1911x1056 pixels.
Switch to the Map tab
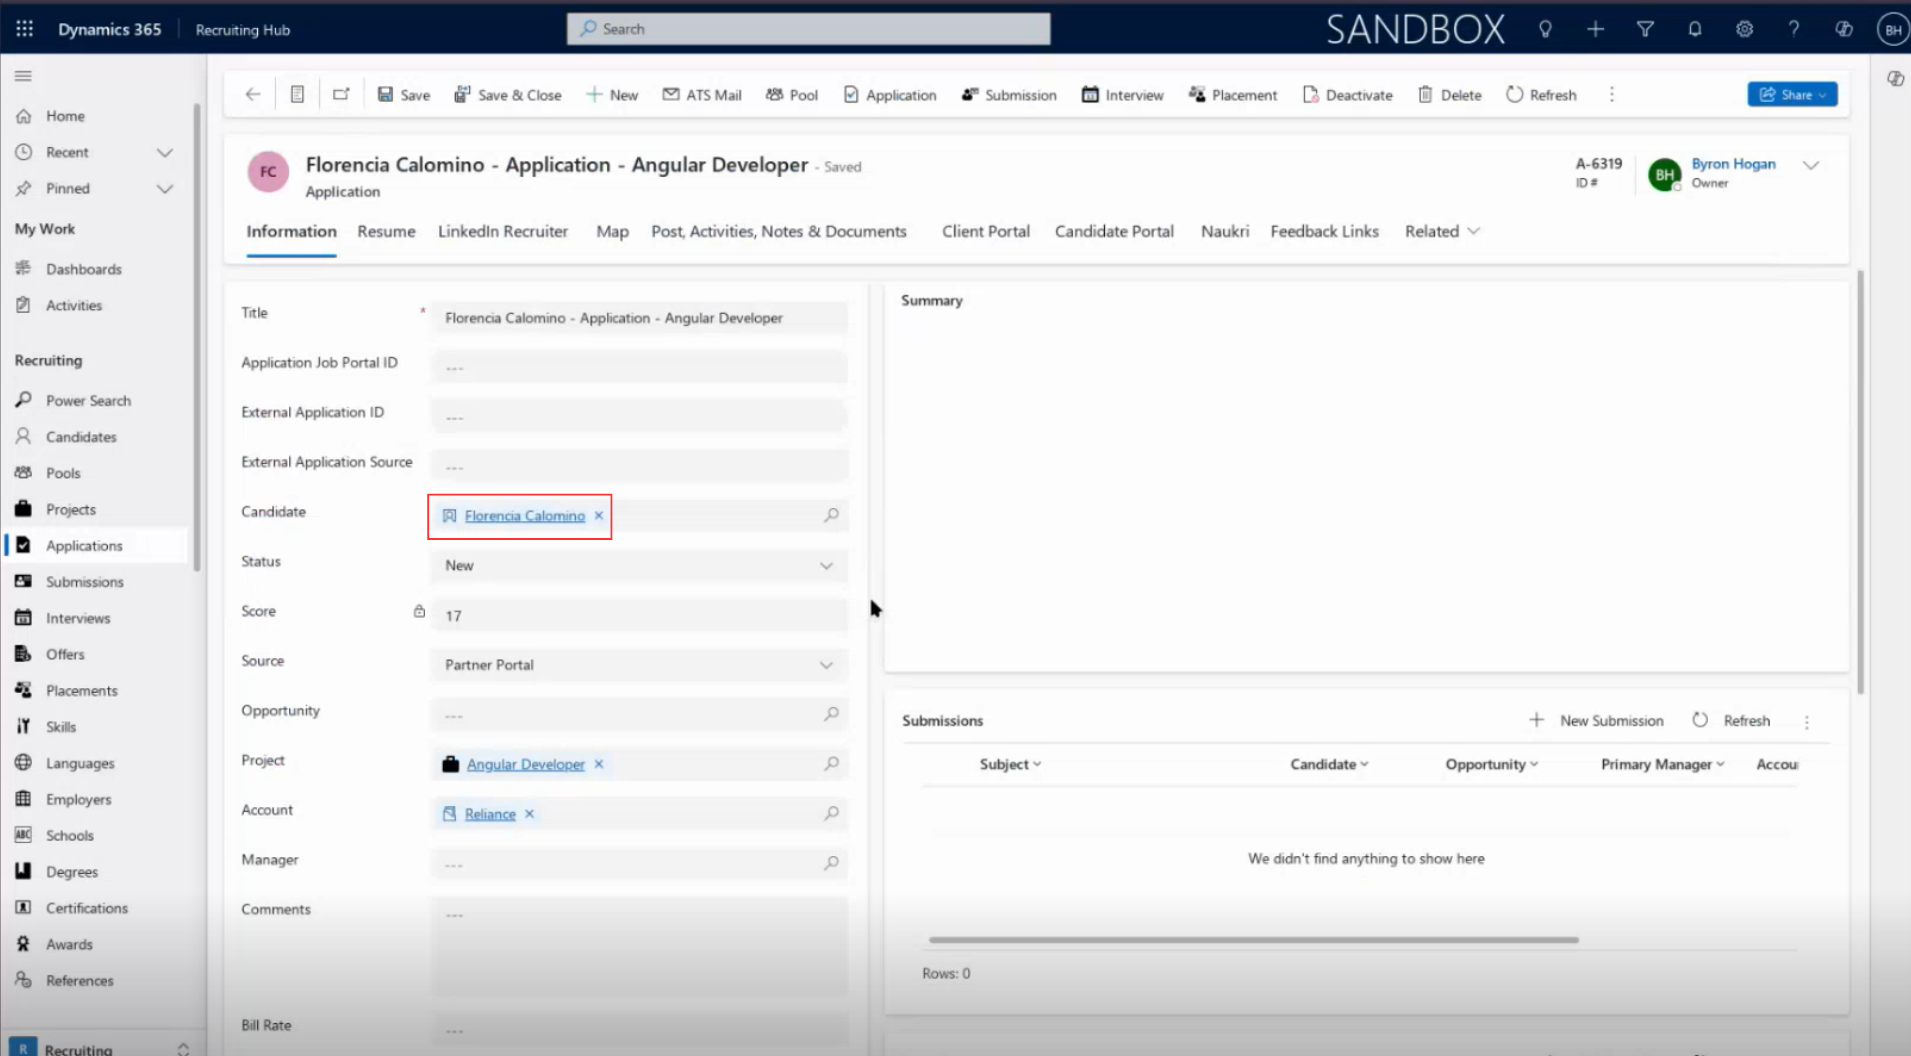pos(612,231)
